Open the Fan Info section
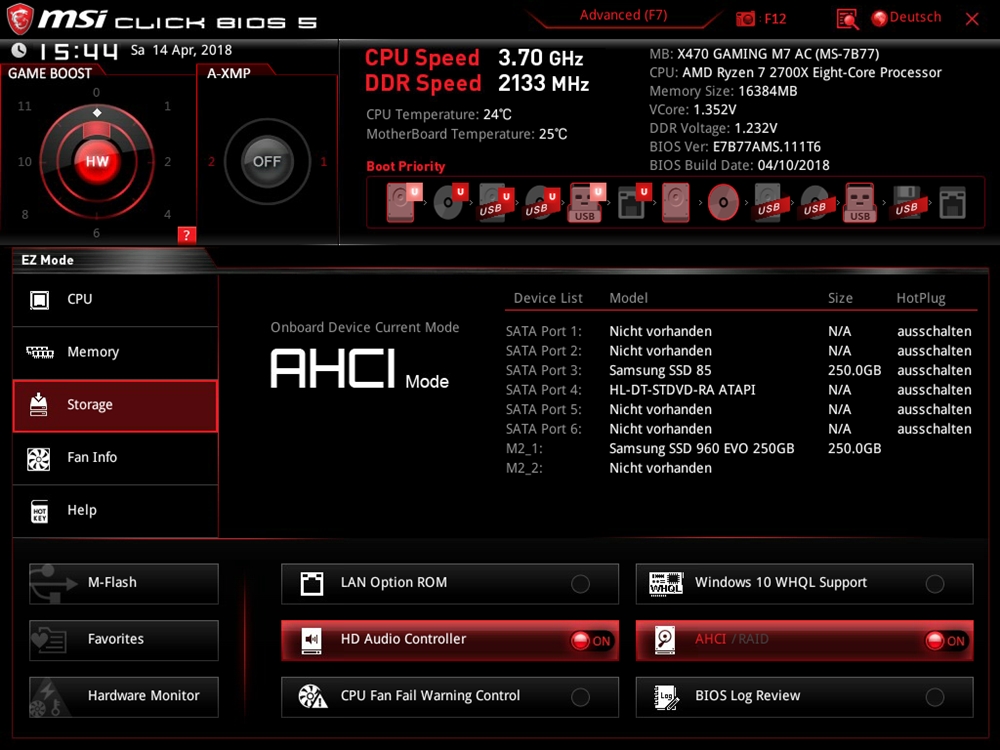The height and width of the screenshot is (750, 1000). [115, 457]
